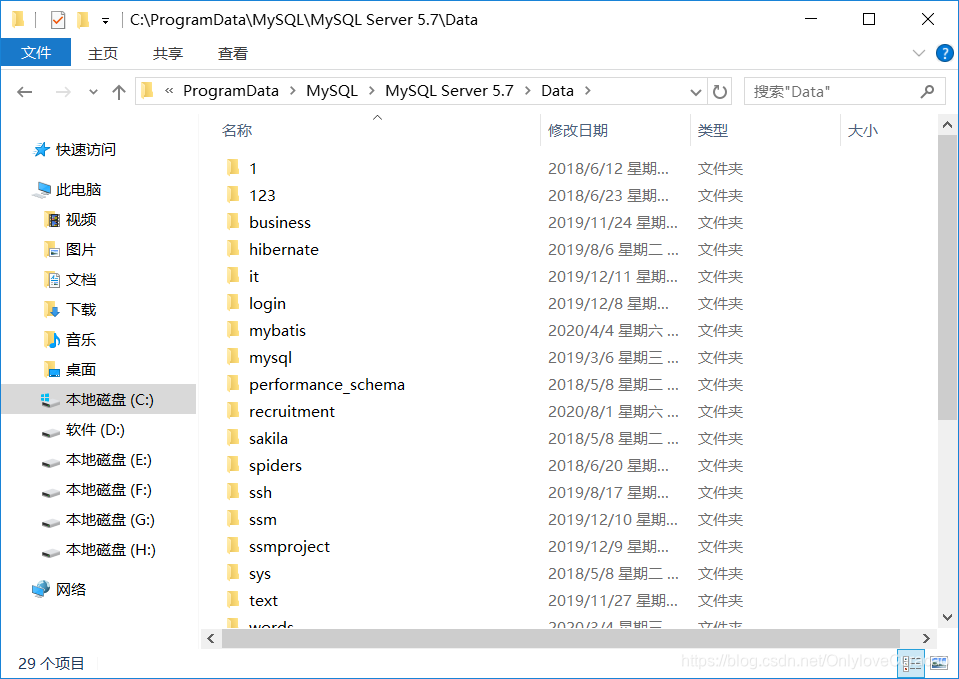Switch to details view layout icon
Image resolution: width=959 pixels, height=679 pixels.
(x=912, y=663)
